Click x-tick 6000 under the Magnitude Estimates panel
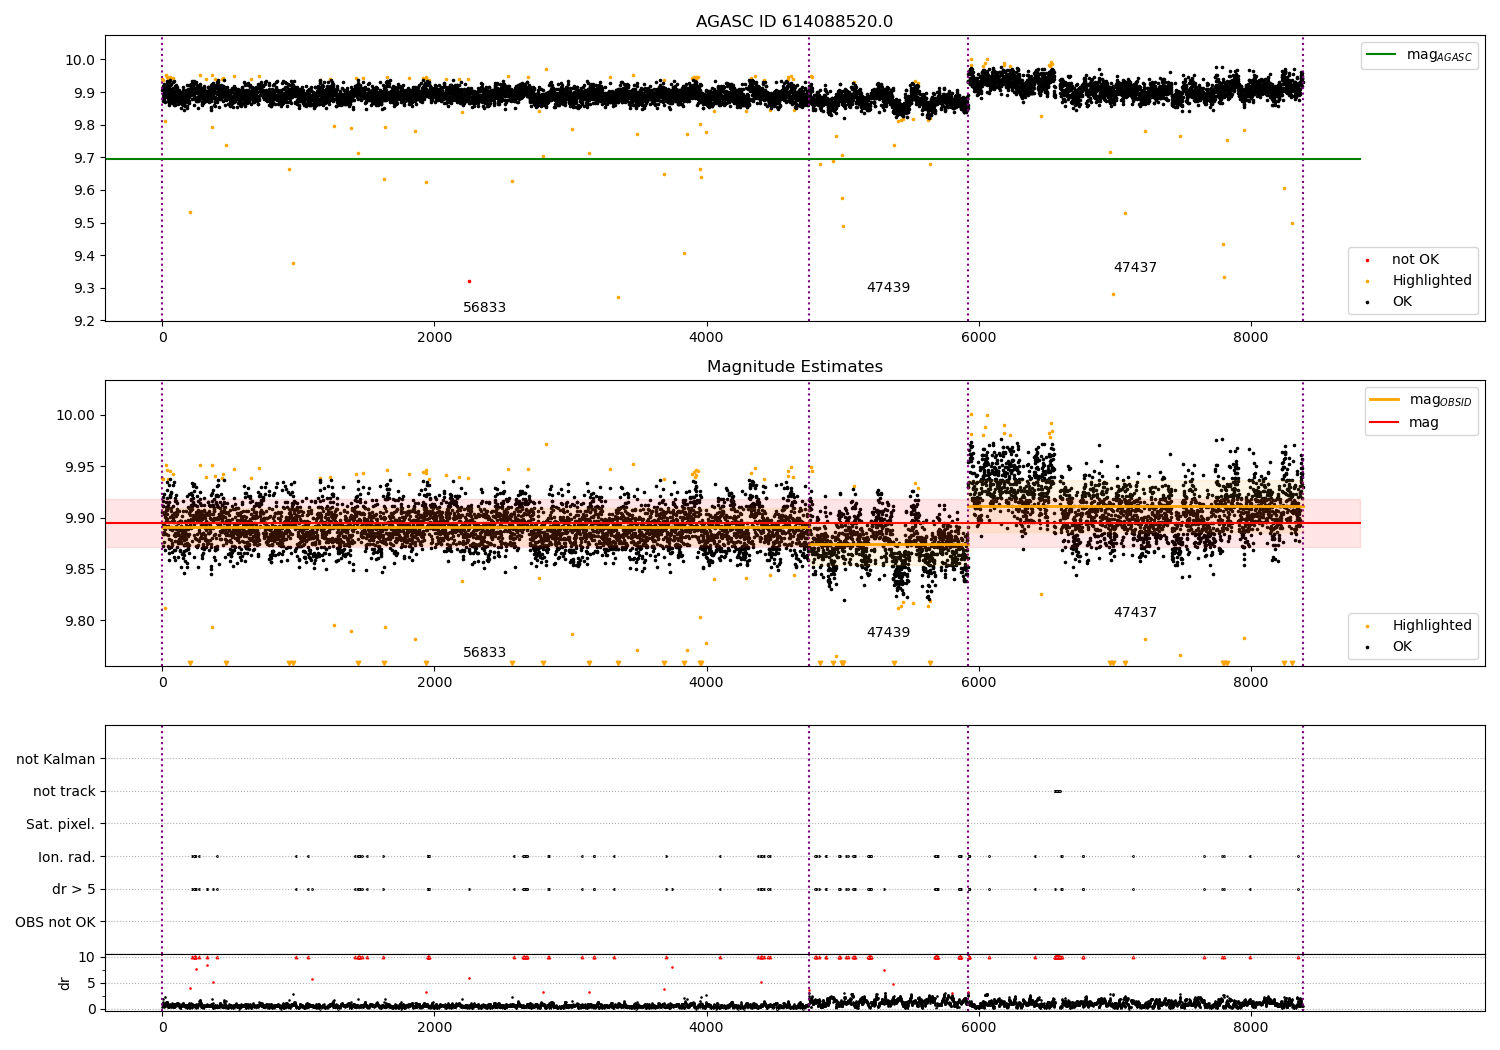1500x1050 pixels. [979, 683]
